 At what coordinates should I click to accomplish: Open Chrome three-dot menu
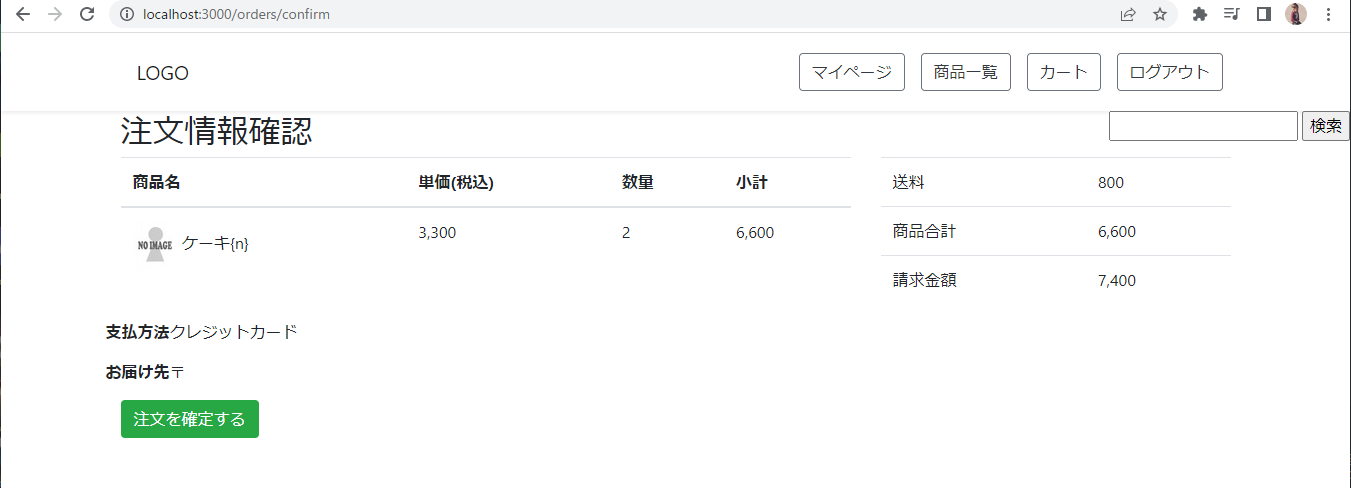click(1327, 14)
